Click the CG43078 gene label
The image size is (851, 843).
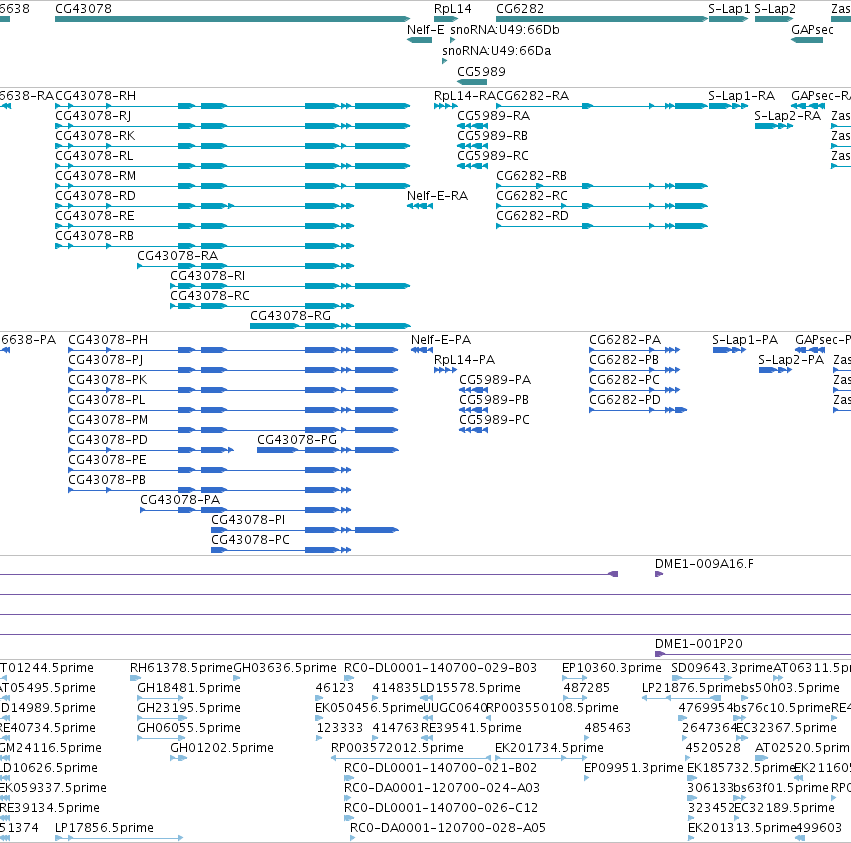pyautogui.click(x=84, y=9)
